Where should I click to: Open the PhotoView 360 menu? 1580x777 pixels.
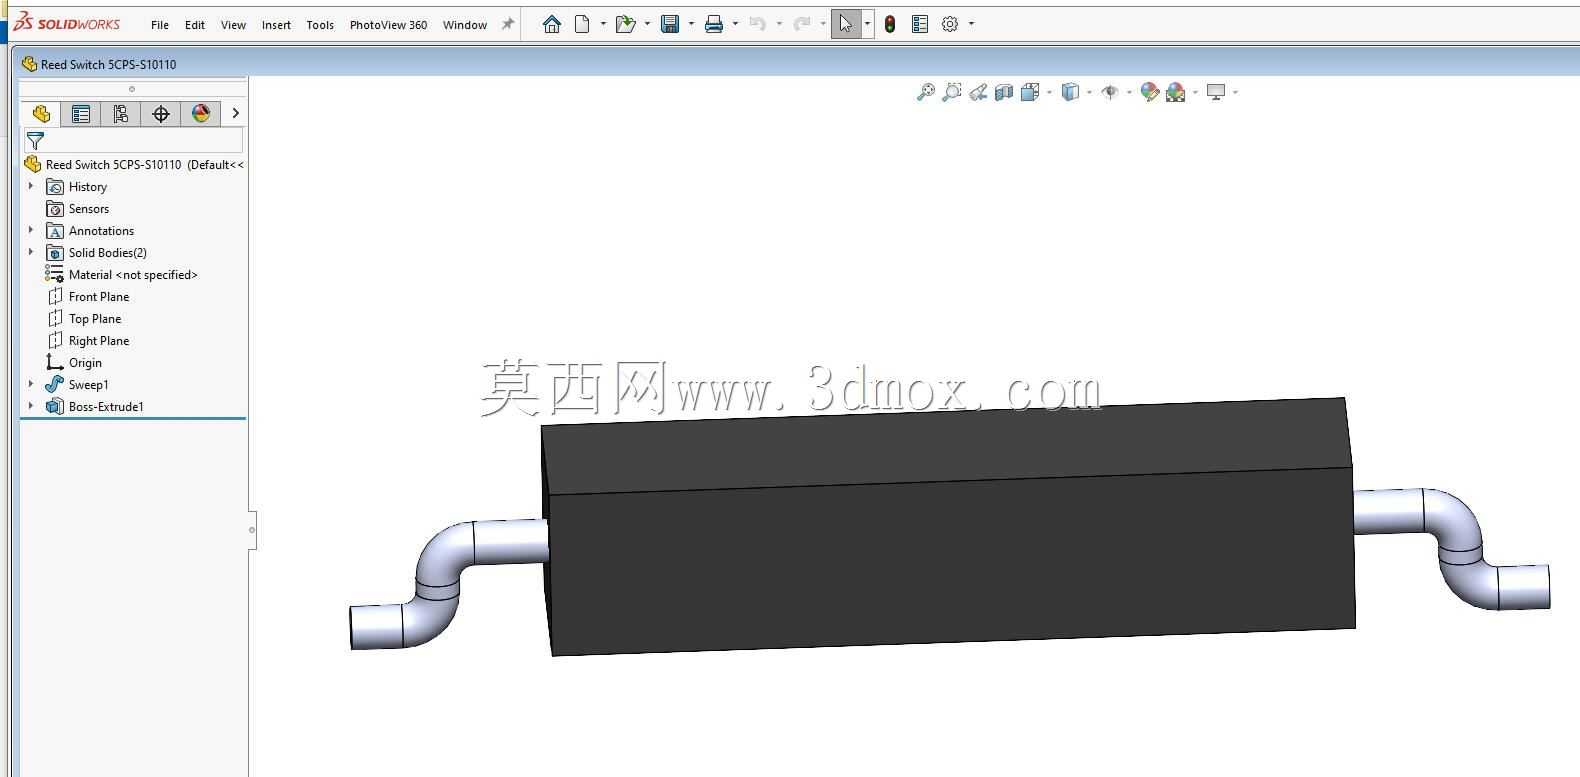[388, 25]
